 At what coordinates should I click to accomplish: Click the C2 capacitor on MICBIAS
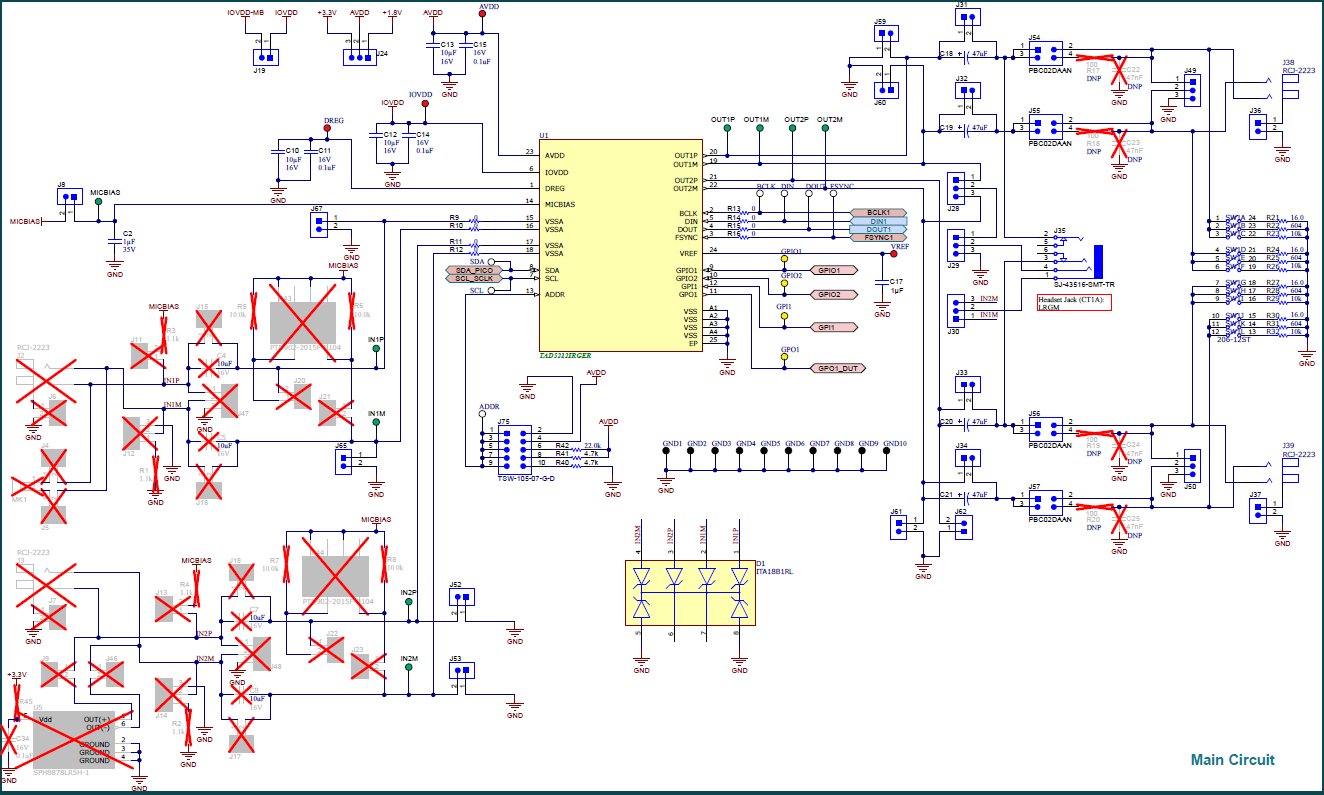tap(115, 241)
